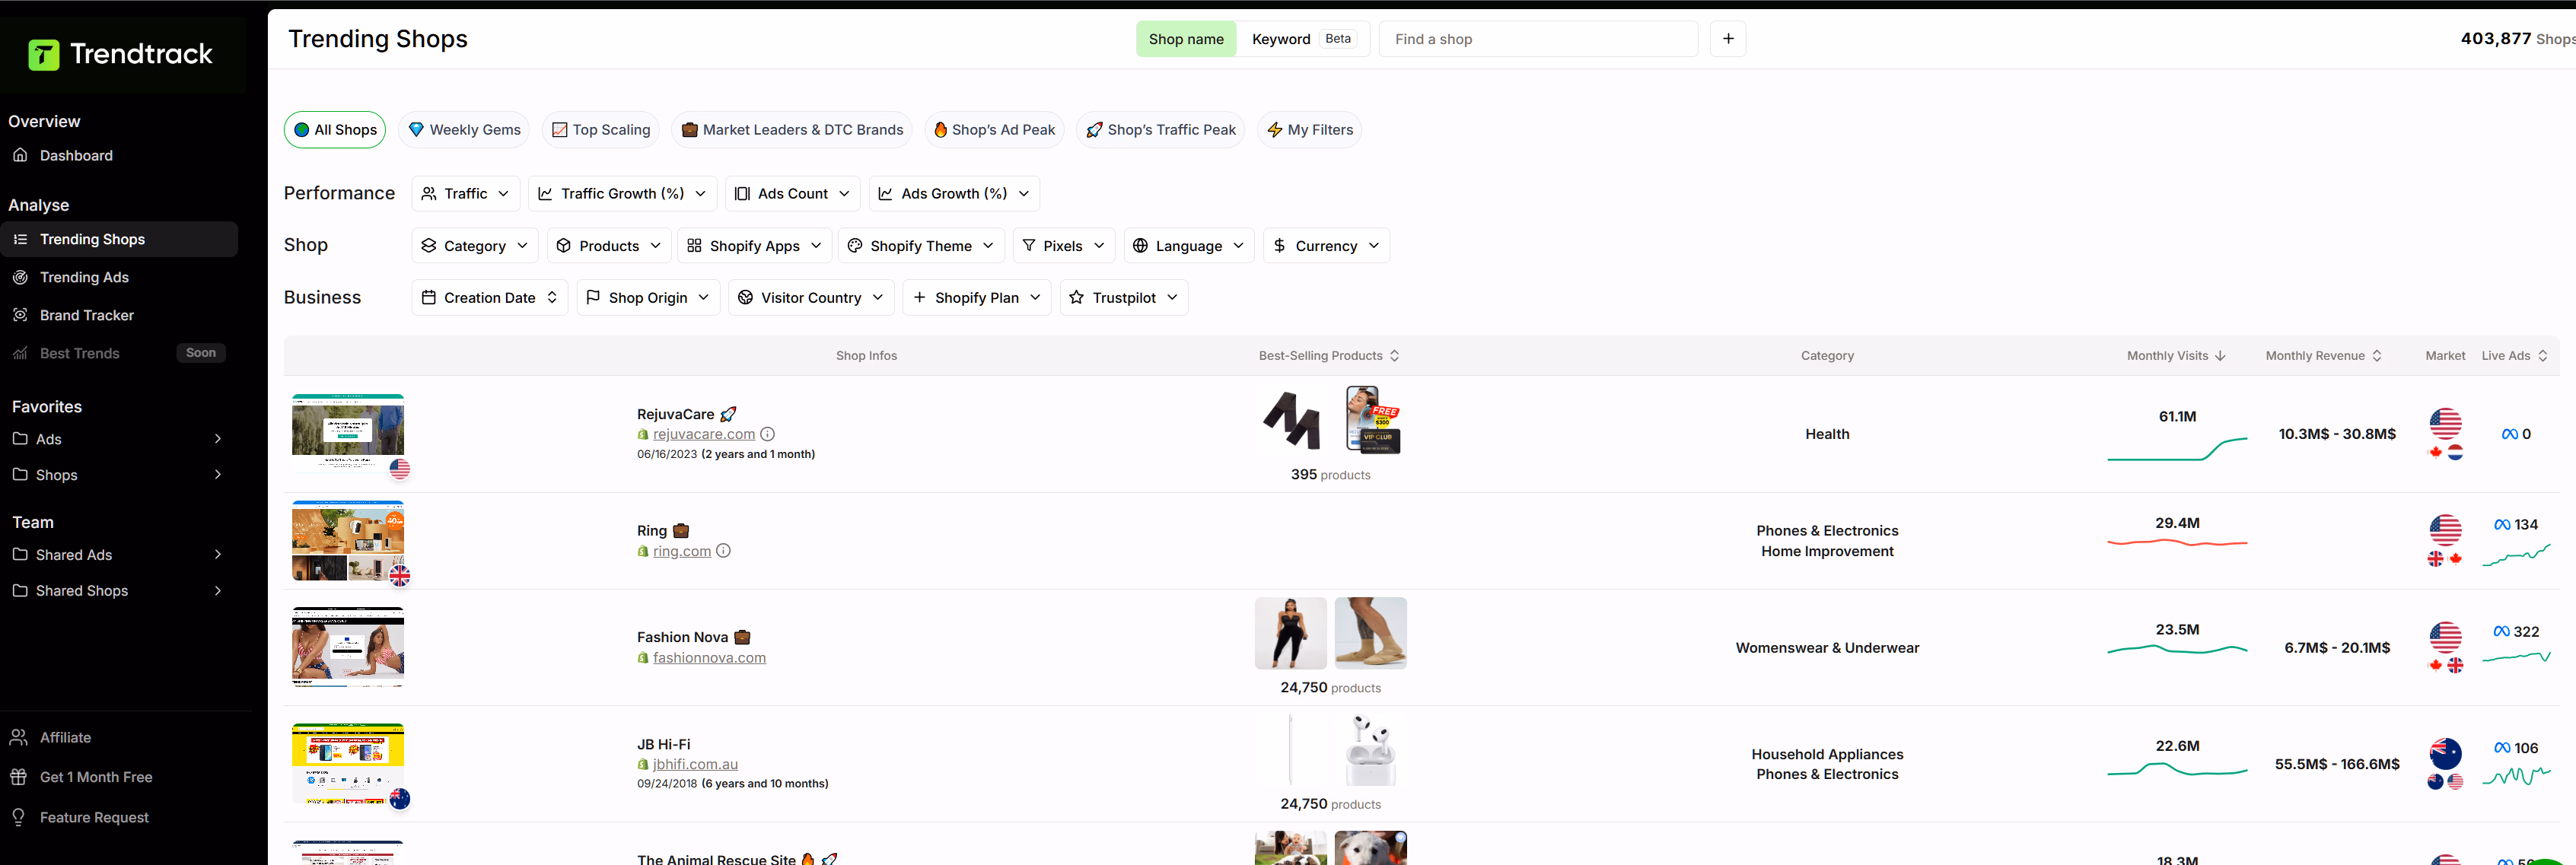Click the Meta ads icon showing 322
The height and width of the screenshot is (865, 2576).
pyautogui.click(x=2501, y=631)
